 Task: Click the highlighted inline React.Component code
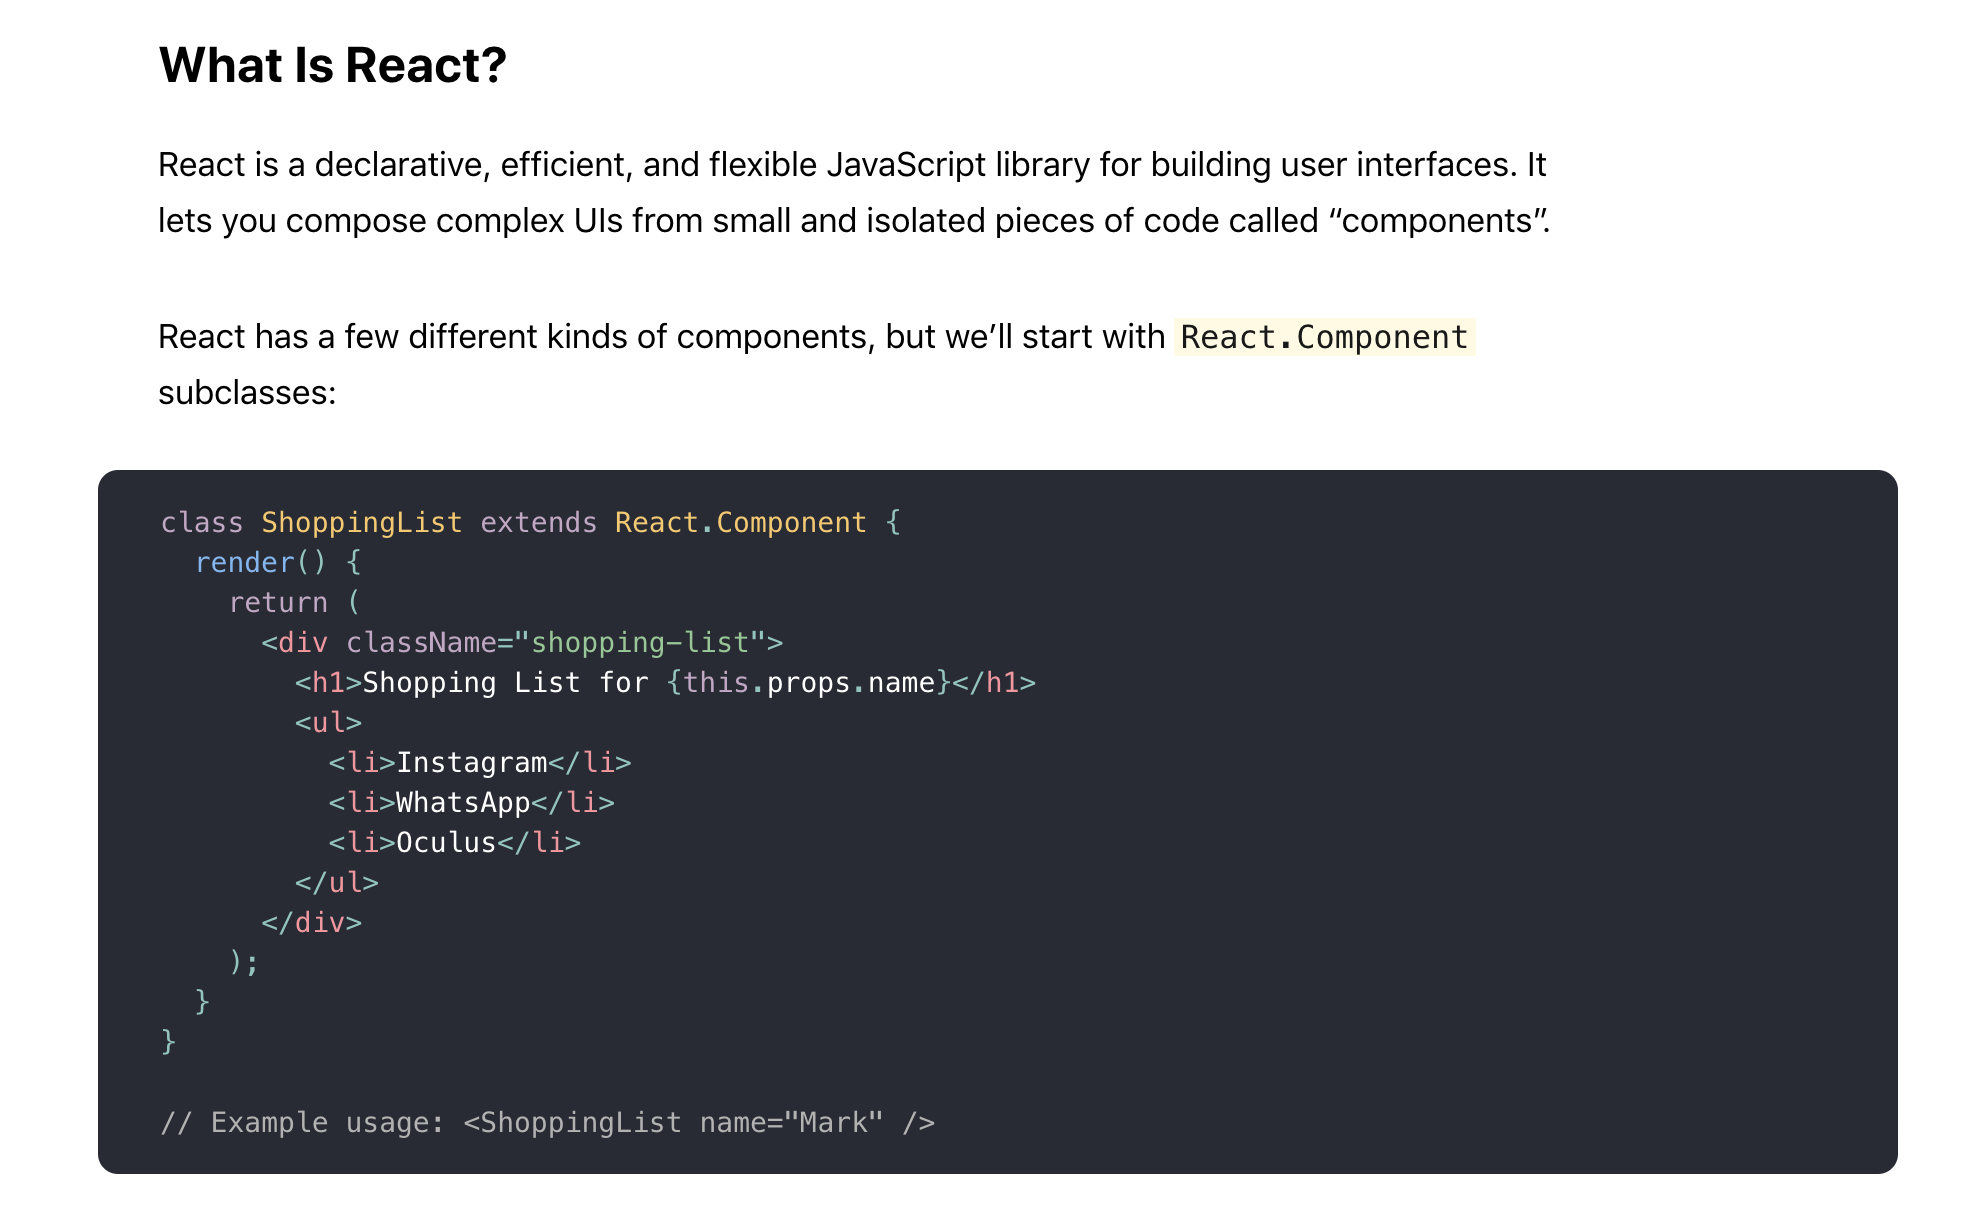click(x=1323, y=338)
